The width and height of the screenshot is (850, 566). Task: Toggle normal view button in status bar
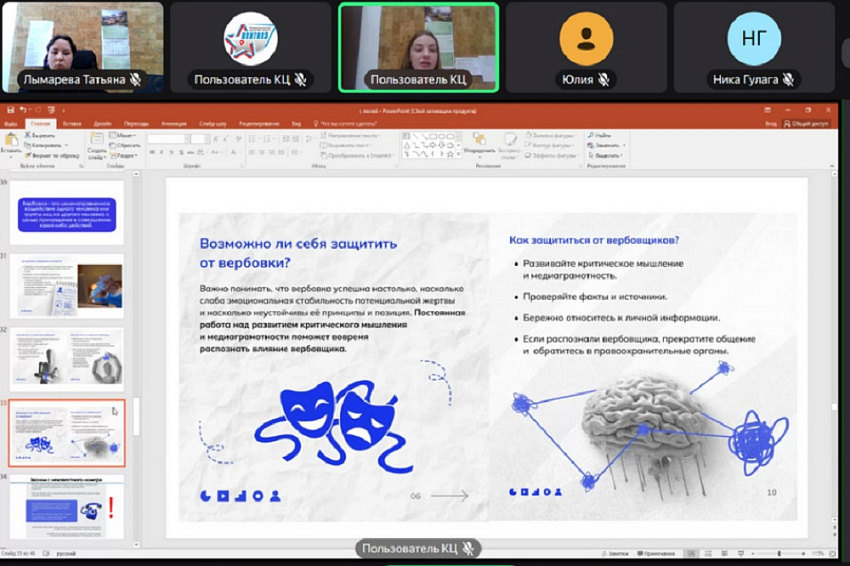tap(690, 553)
